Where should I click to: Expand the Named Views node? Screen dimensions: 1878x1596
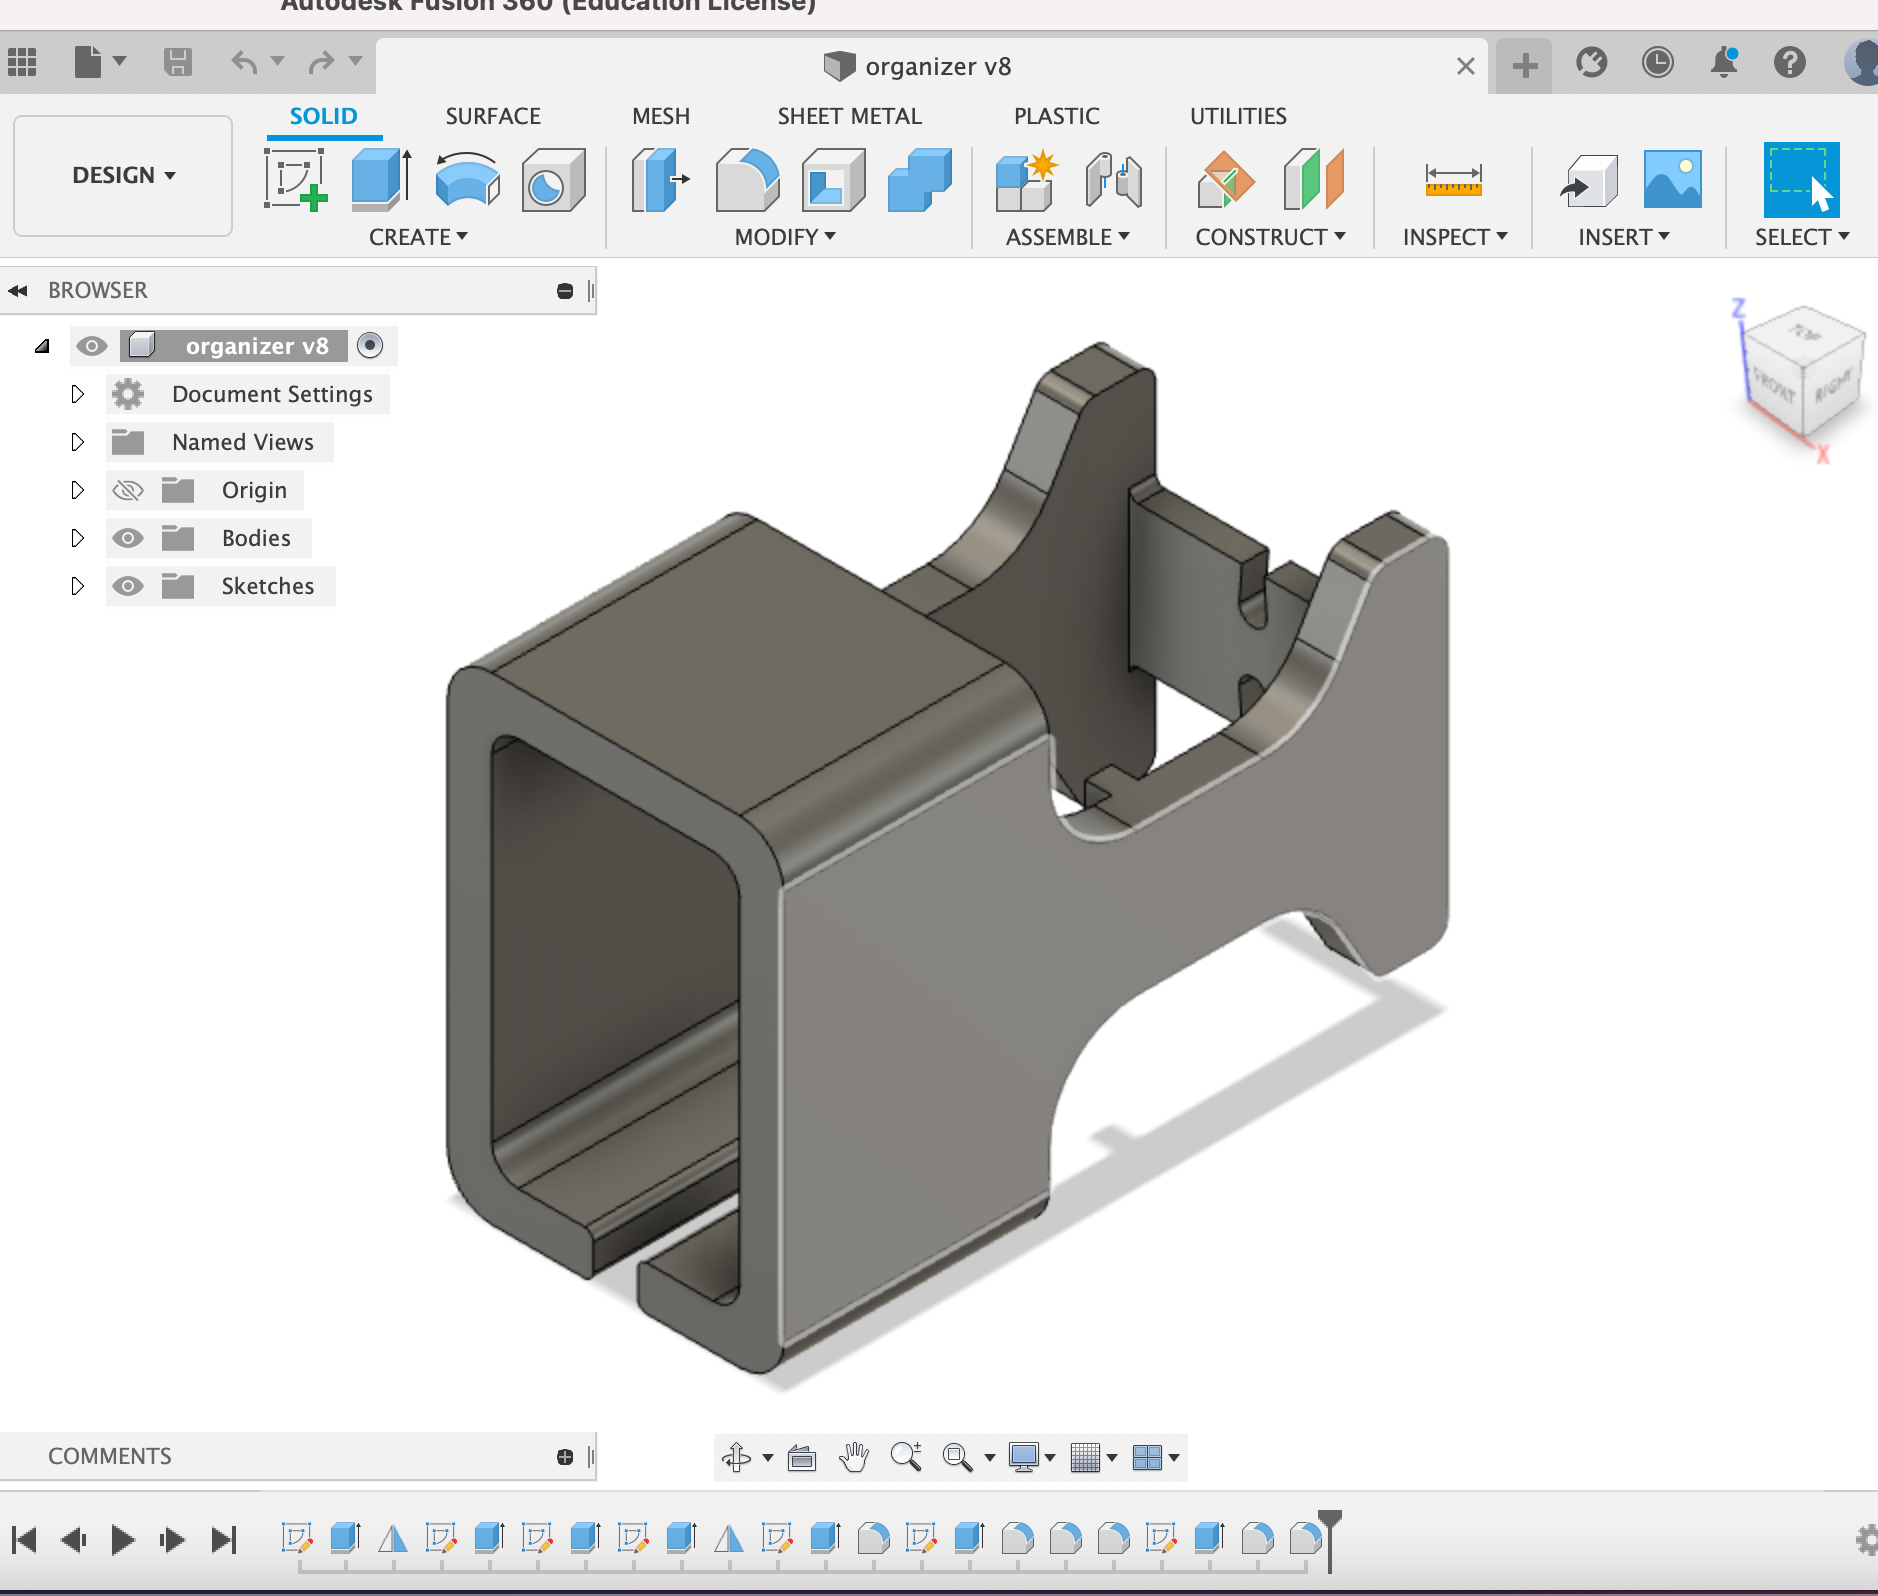point(78,442)
